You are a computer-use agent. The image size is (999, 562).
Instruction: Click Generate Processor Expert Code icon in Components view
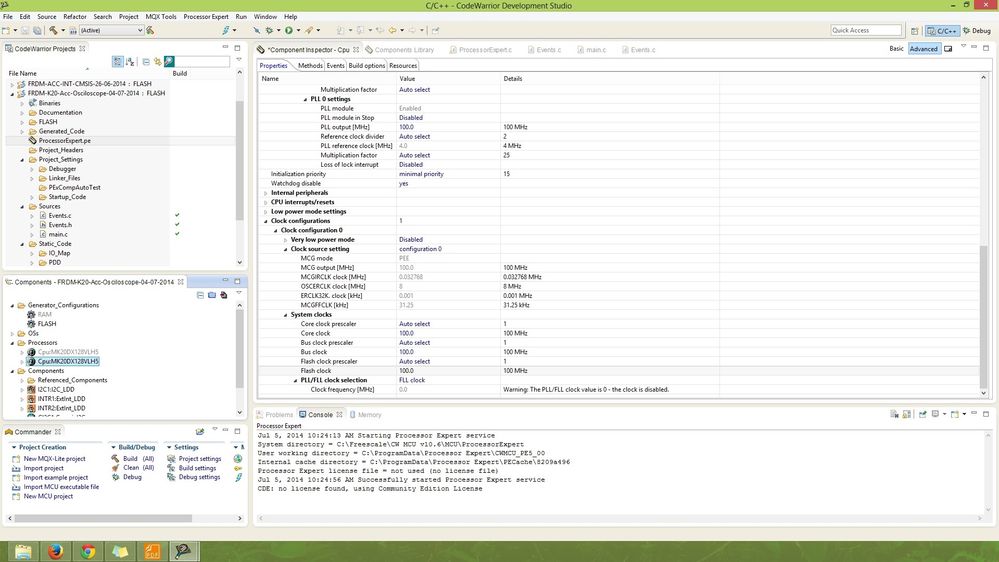click(x=224, y=295)
